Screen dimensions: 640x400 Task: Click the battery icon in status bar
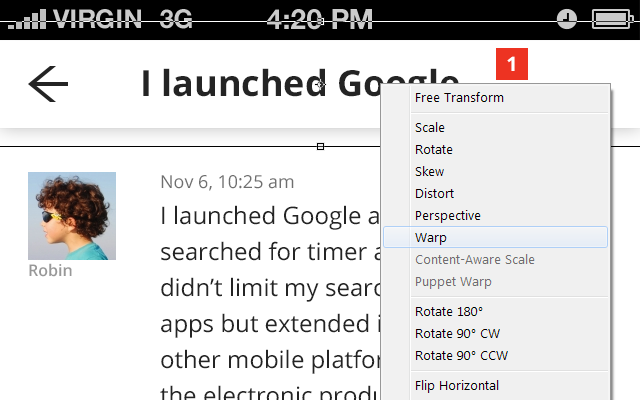click(610, 18)
